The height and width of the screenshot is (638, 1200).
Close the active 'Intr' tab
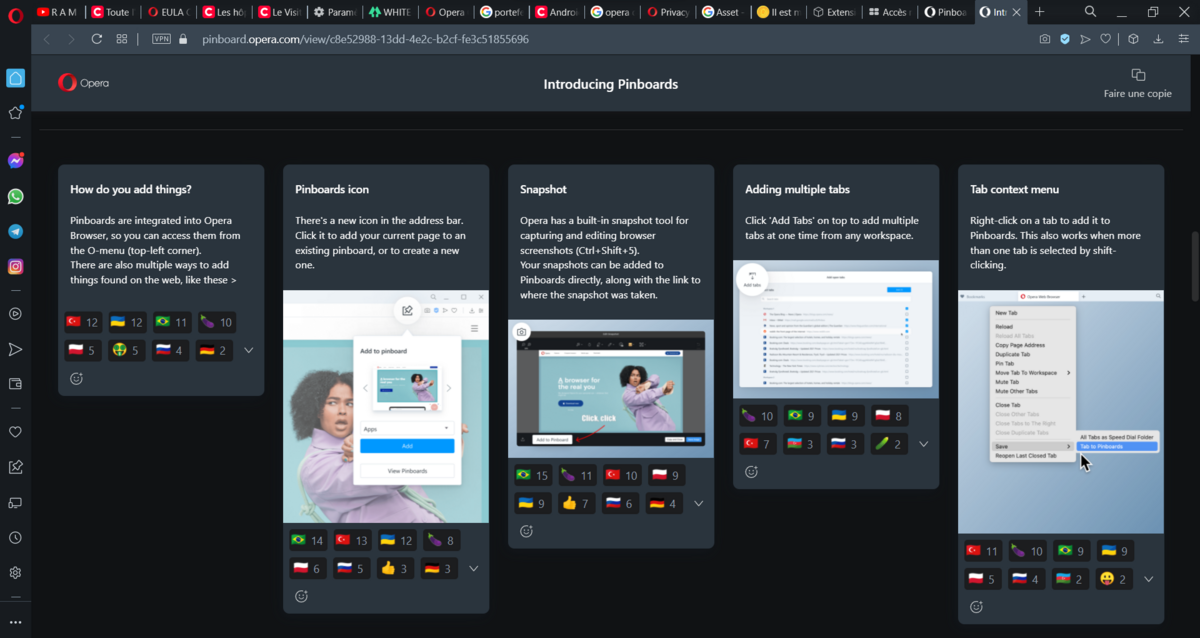1016,12
